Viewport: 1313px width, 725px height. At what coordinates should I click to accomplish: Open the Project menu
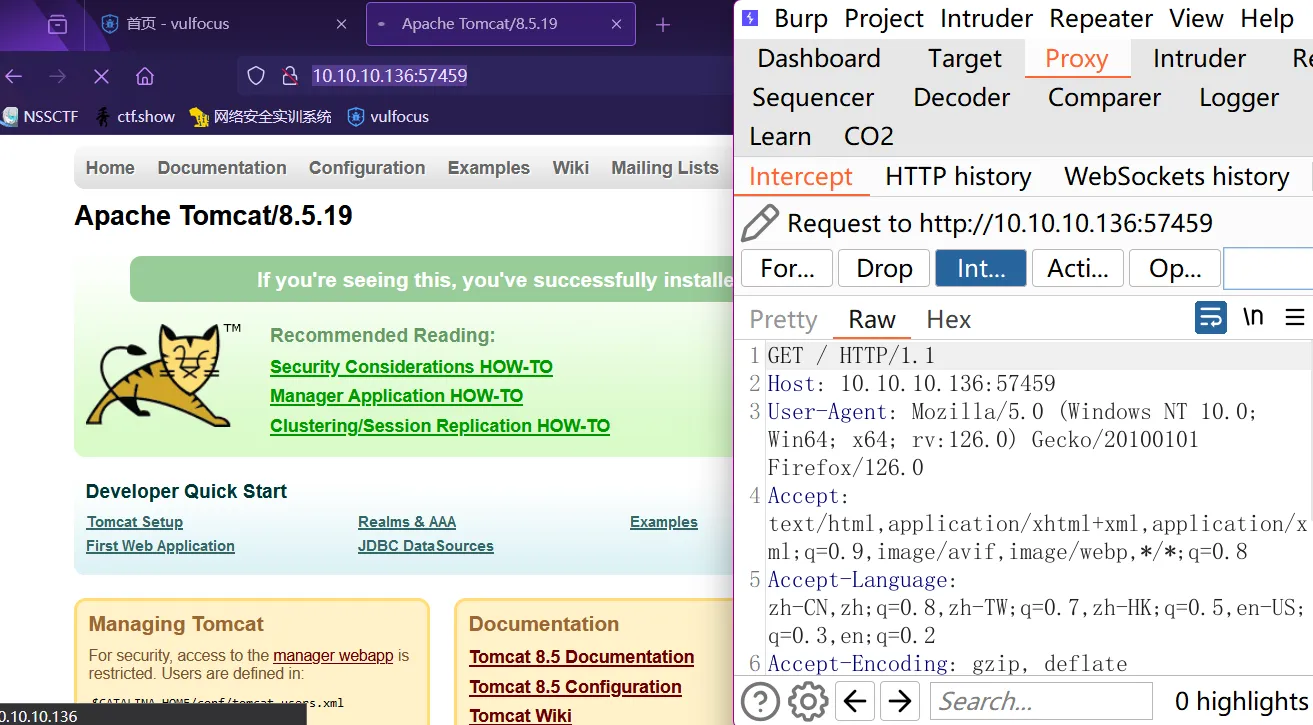[x=884, y=19]
